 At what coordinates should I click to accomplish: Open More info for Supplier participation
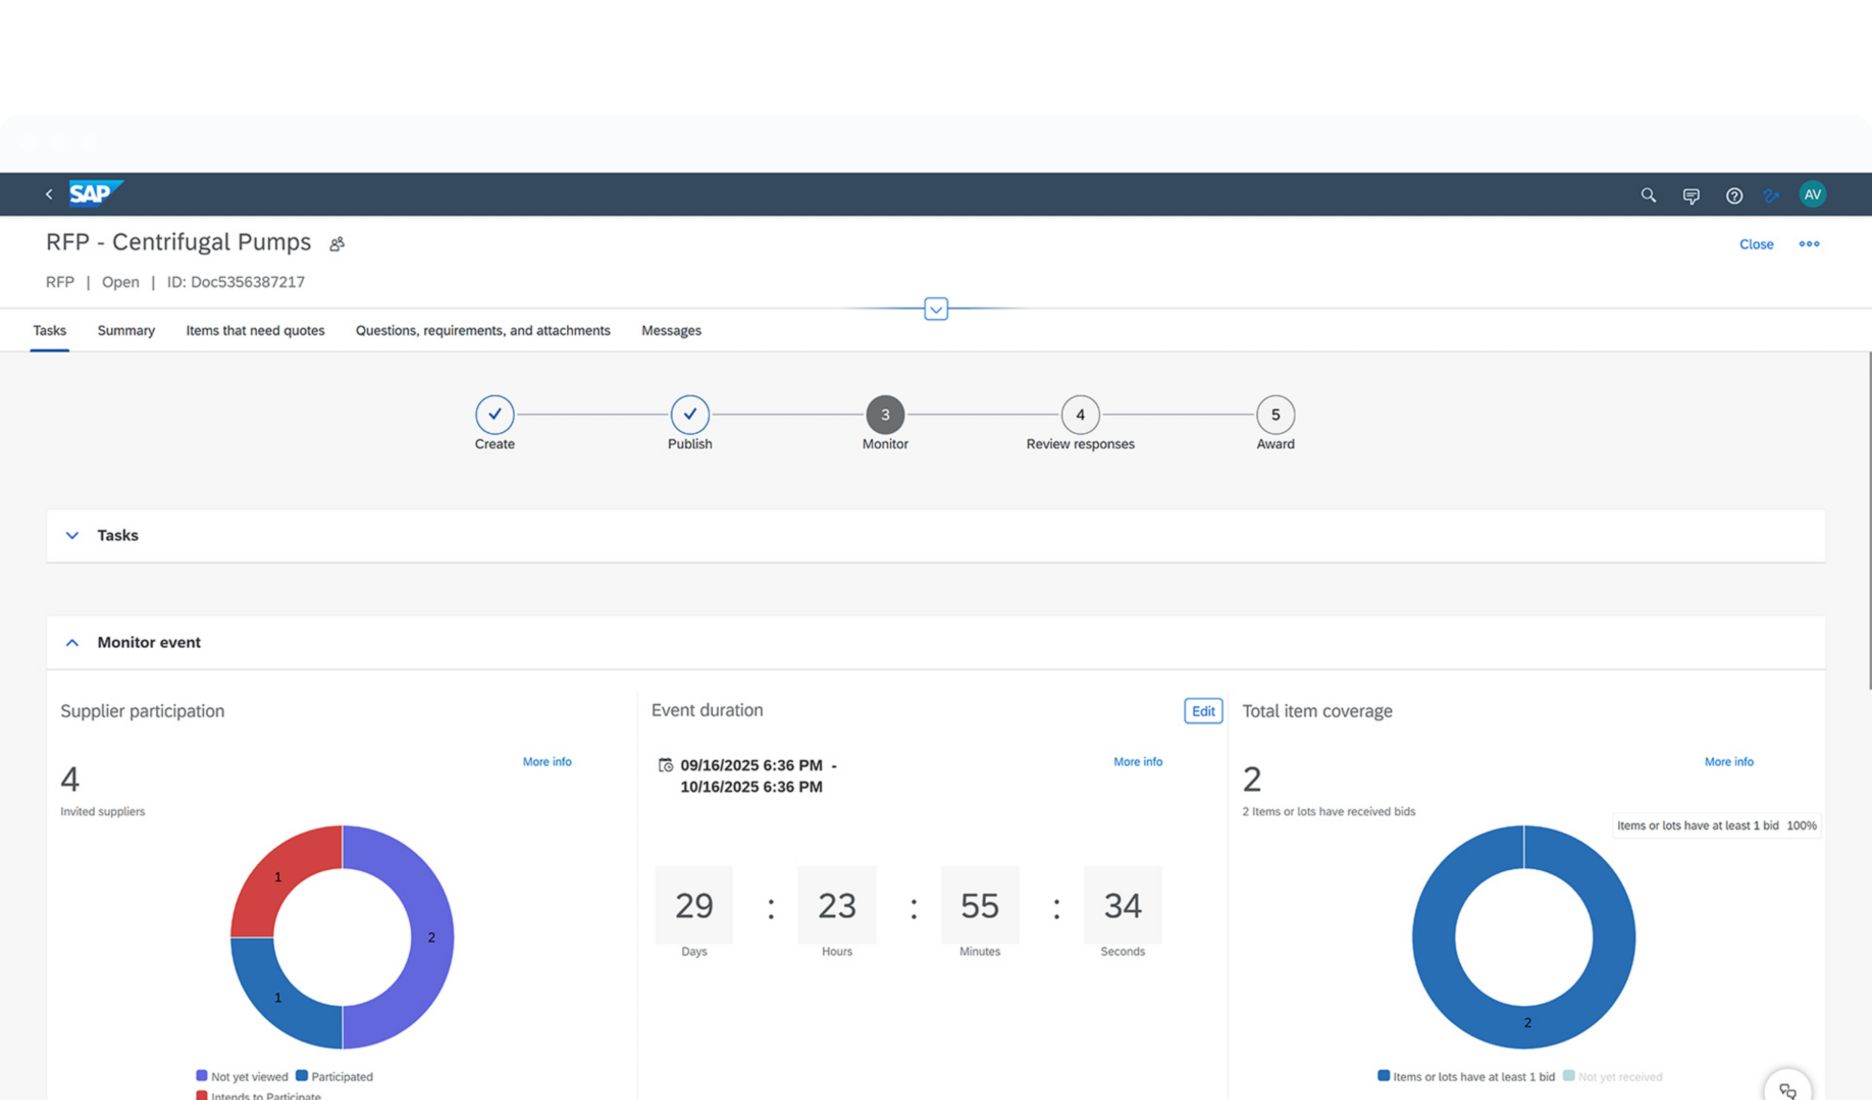coord(547,762)
